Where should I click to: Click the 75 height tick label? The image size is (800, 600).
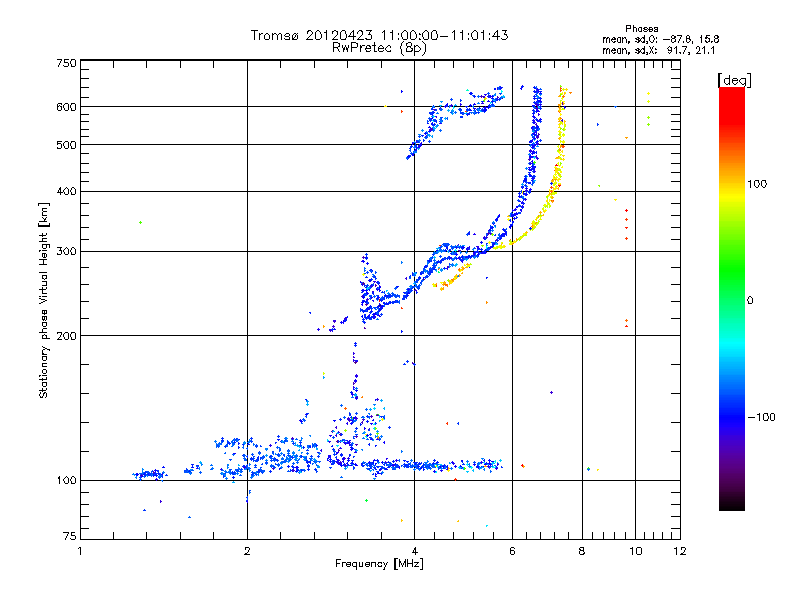pyautogui.click(x=69, y=536)
